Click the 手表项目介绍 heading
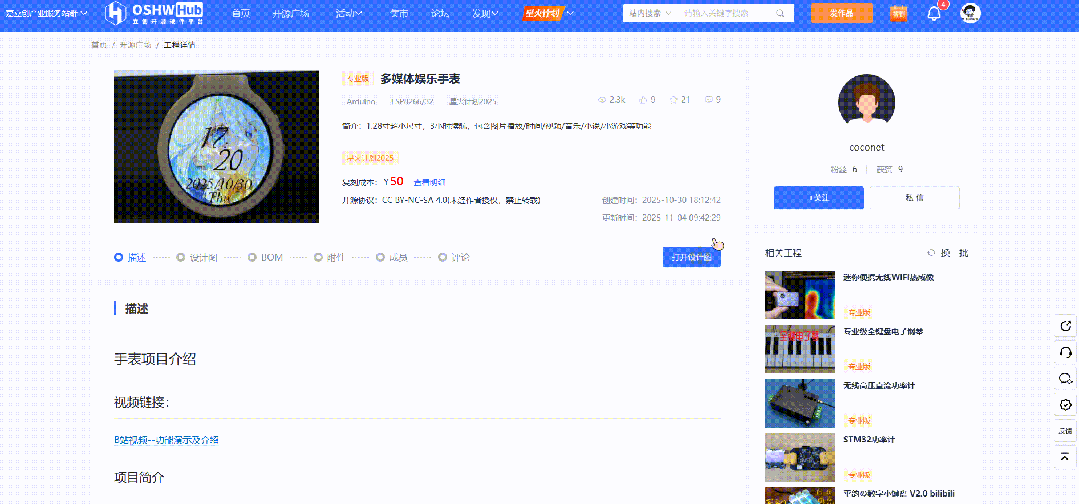Image resolution: width=1079 pixels, height=504 pixels. coord(155,359)
